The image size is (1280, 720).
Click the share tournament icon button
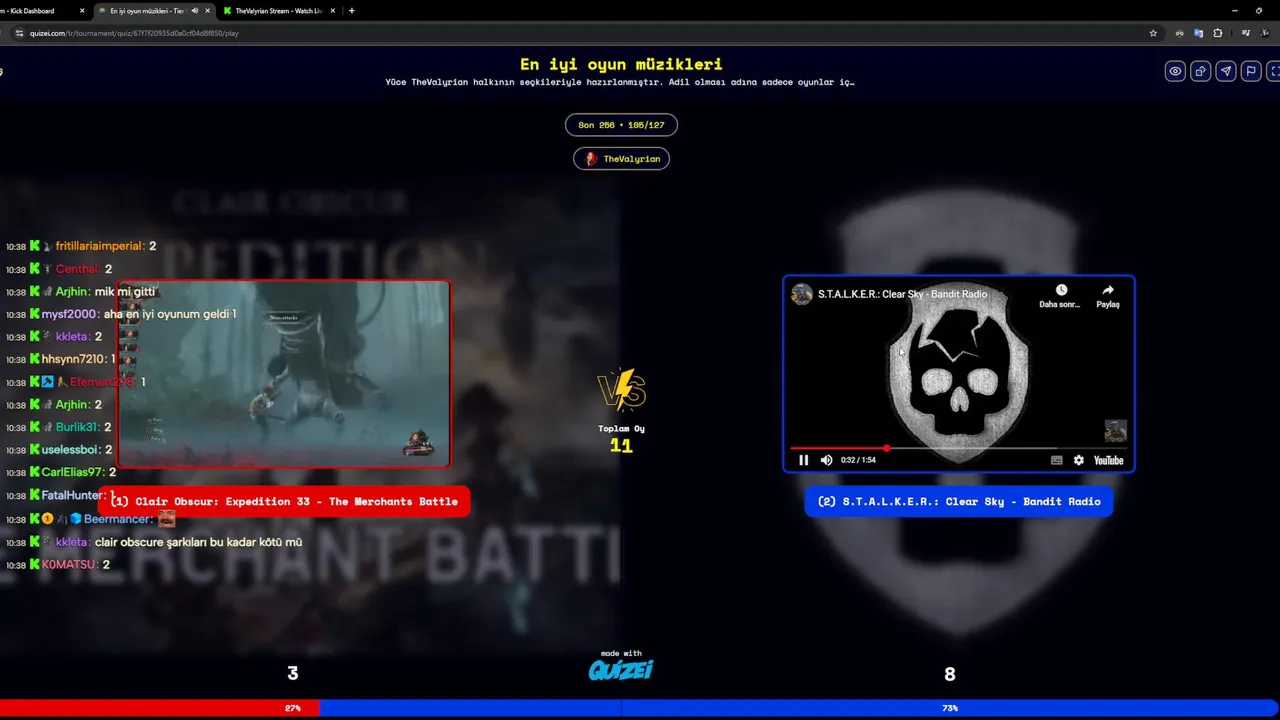pyautogui.click(x=1200, y=71)
